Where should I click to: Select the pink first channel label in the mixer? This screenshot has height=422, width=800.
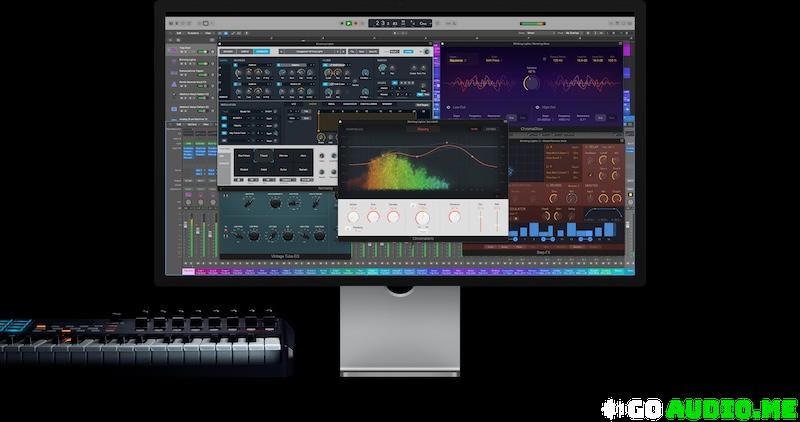click(188, 271)
